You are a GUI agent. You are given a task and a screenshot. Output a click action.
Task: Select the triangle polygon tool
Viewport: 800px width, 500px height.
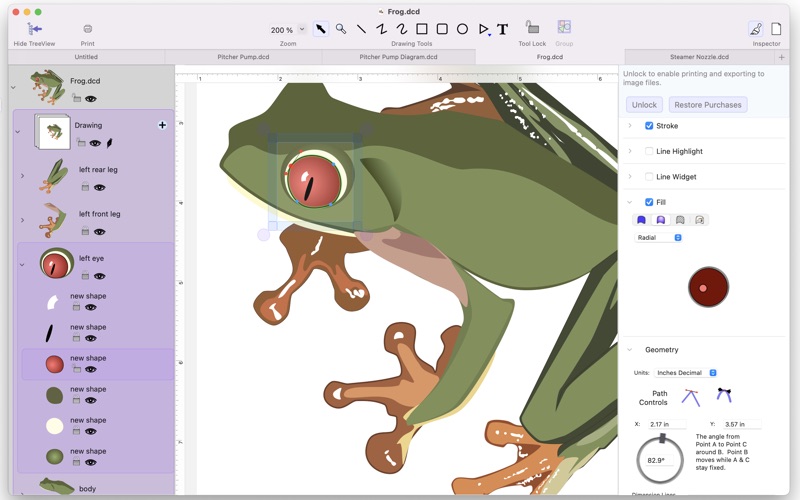(x=483, y=30)
